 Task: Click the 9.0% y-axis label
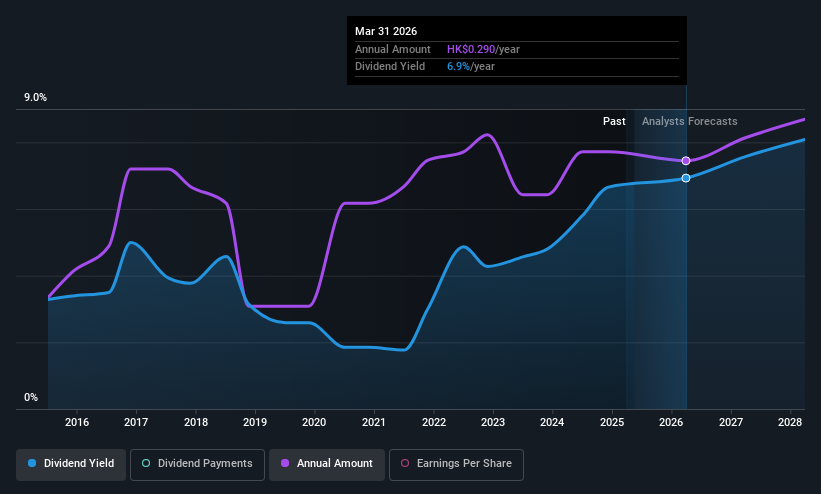click(x=35, y=97)
